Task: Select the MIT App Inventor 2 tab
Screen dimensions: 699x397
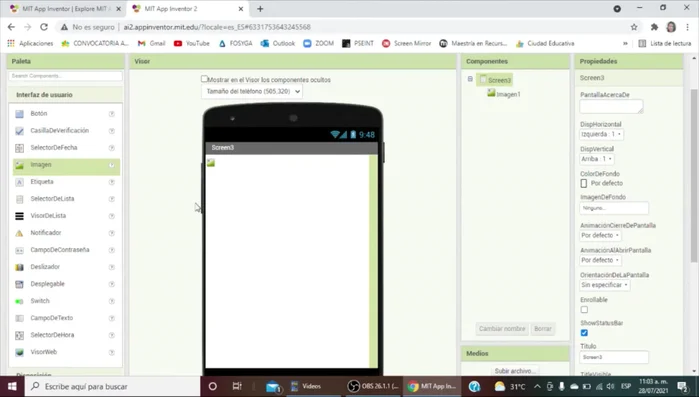Action: [187, 9]
